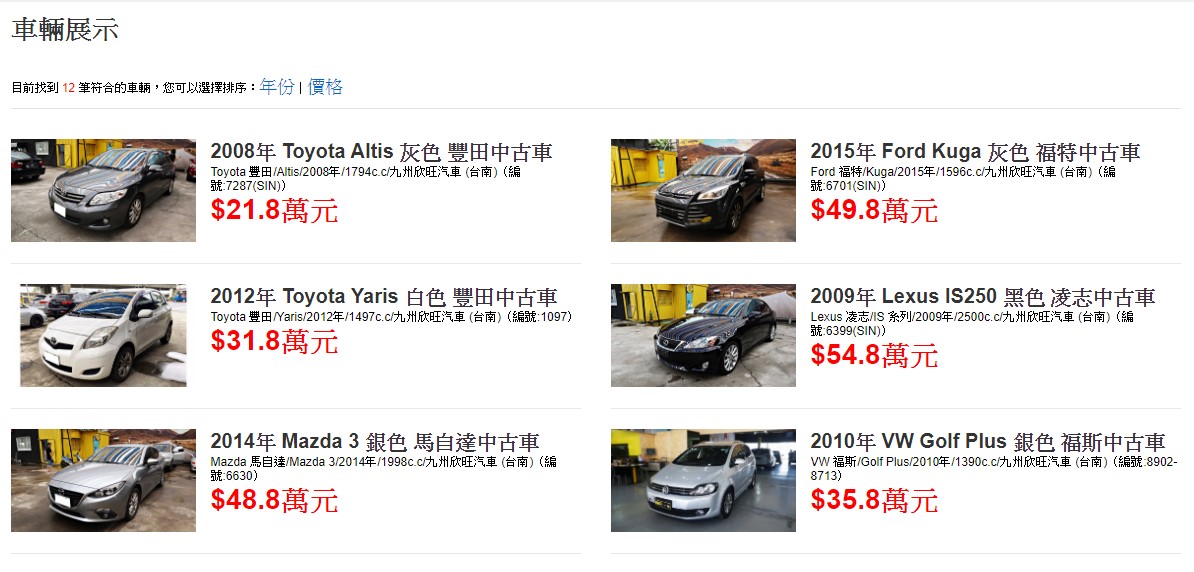Open the white Toyota Yaris photo

tap(104, 335)
